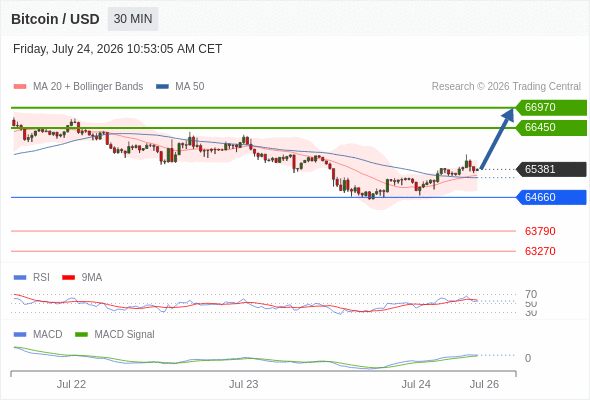Click the 66970 resistance price tag
The image size is (590, 400).
coord(551,107)
